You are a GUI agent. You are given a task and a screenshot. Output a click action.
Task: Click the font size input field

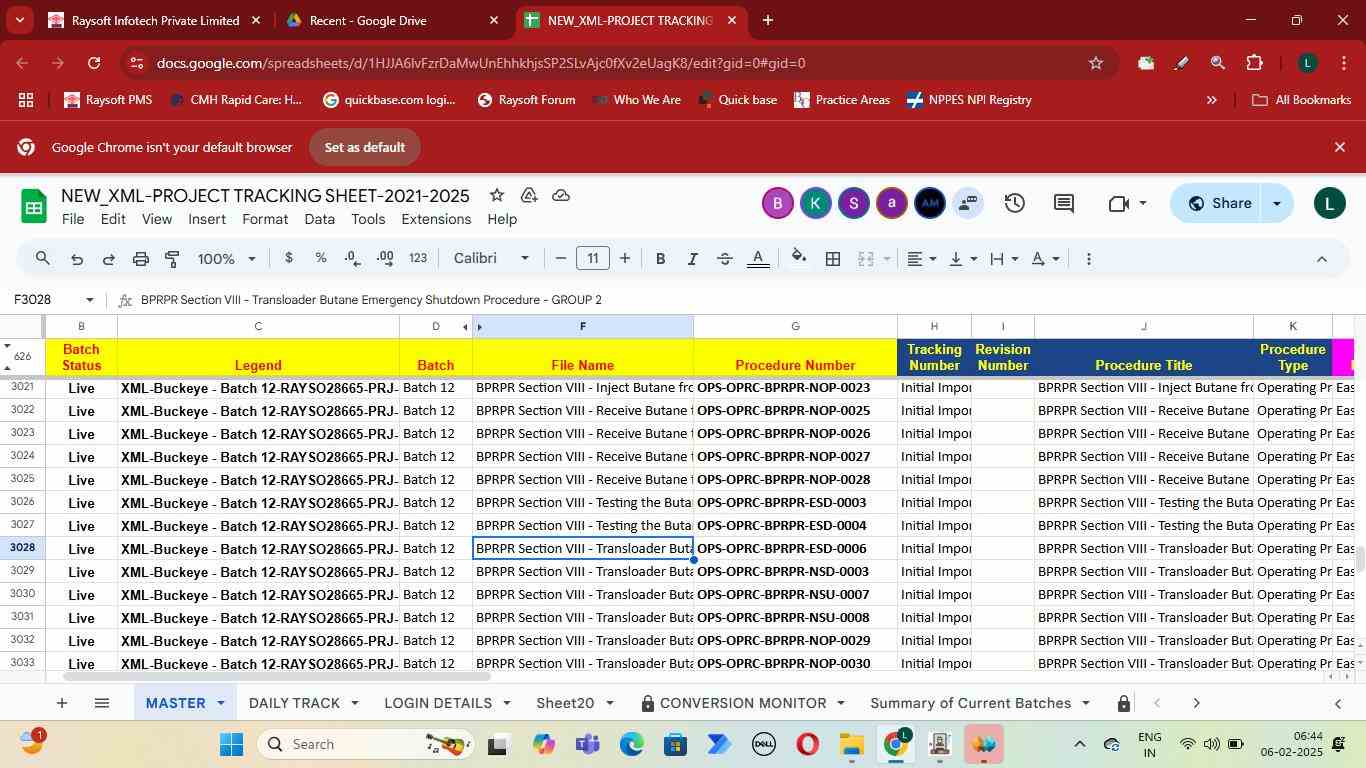pos(593,259)
